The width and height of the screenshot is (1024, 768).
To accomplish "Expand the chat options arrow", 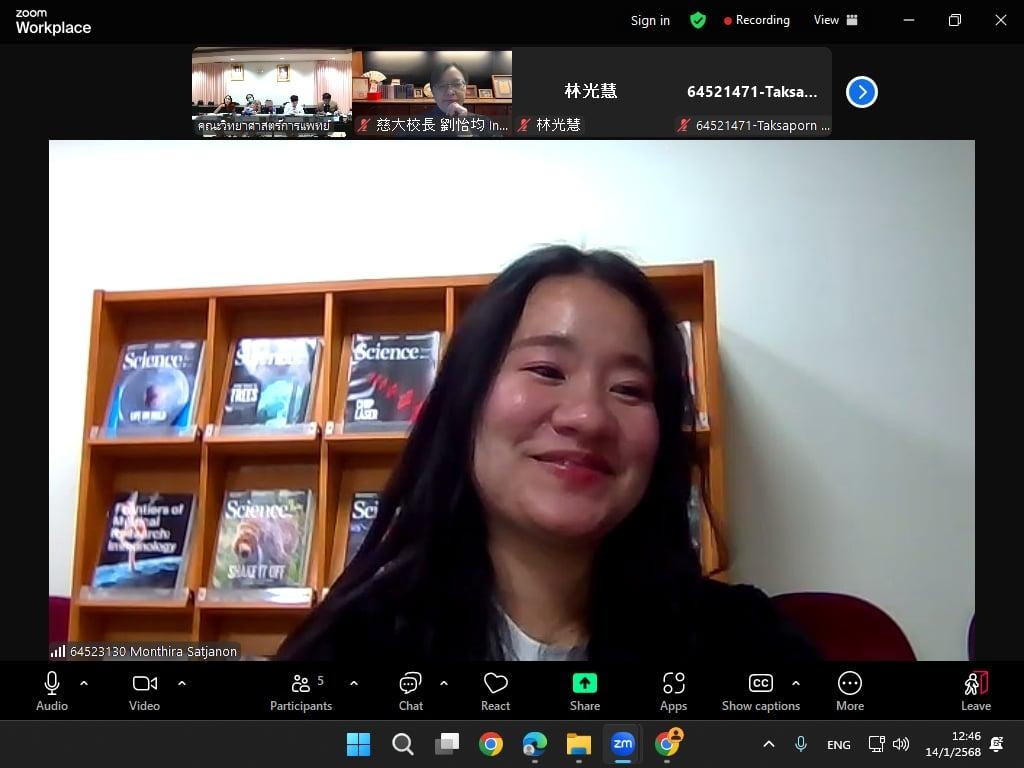I will (444, 684).
